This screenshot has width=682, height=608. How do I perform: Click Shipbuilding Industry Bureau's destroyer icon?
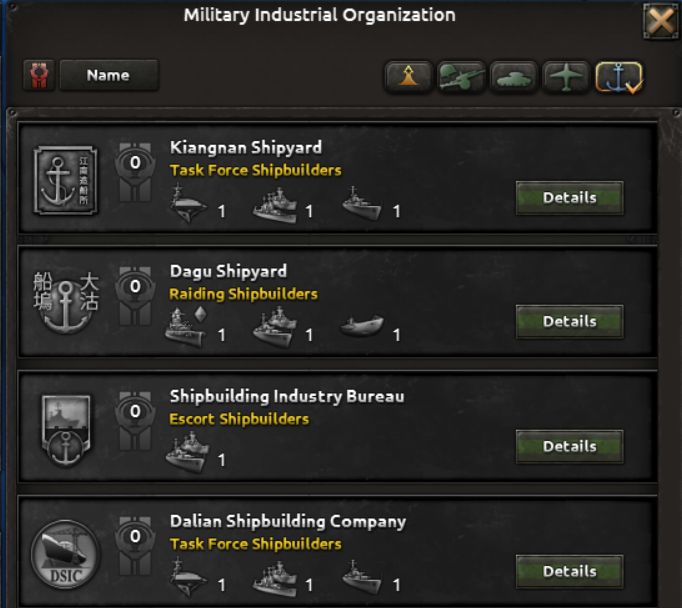click(x=187, y=456)
